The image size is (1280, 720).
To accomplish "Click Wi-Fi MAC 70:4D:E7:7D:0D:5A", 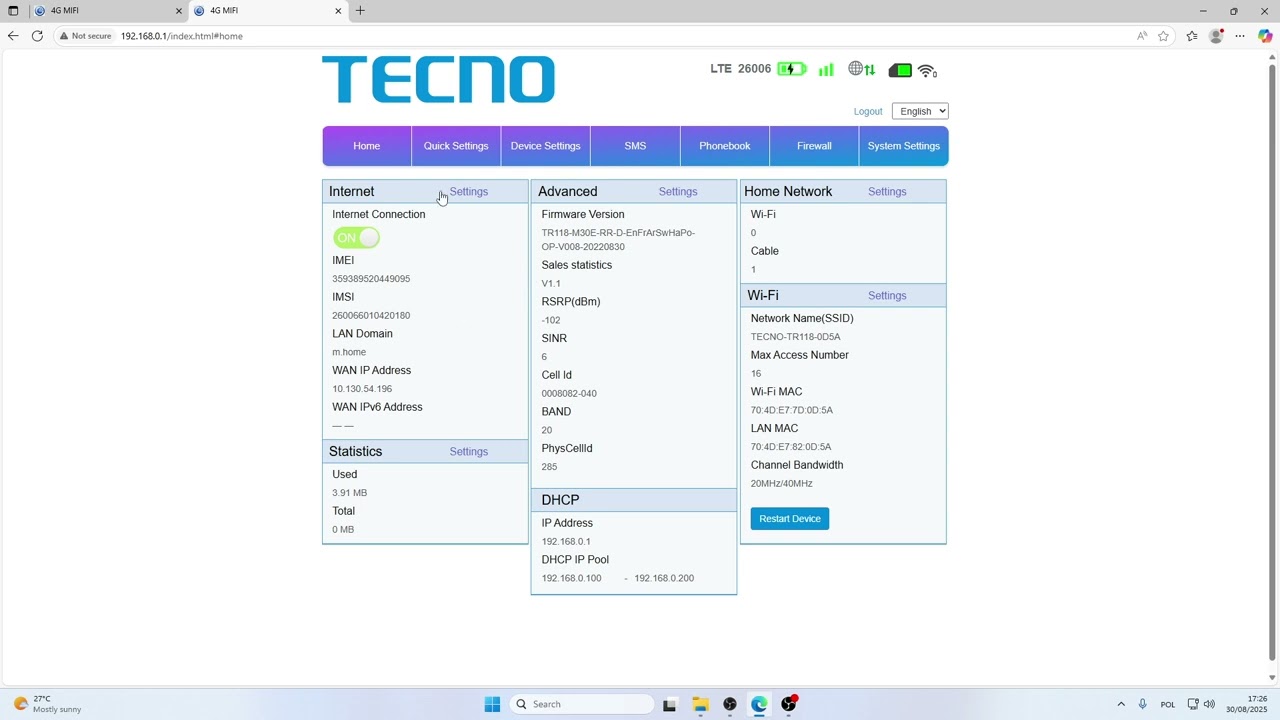I will (792, 410).
